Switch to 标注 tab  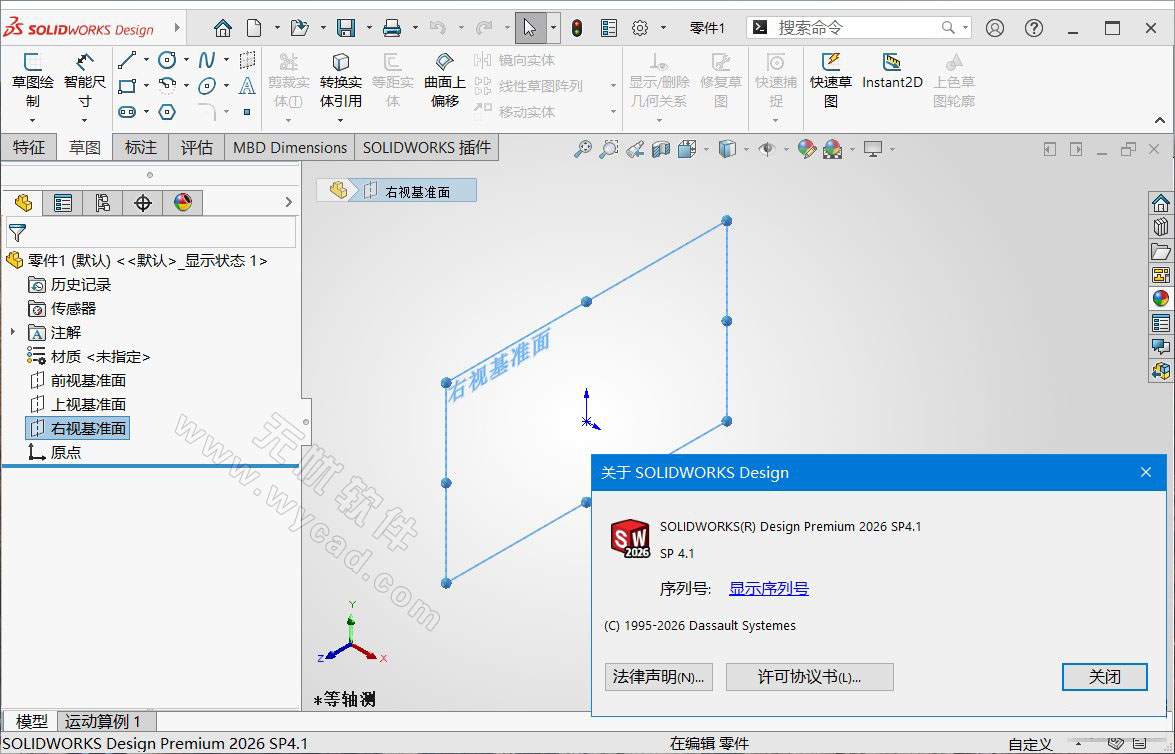(141, 148)
